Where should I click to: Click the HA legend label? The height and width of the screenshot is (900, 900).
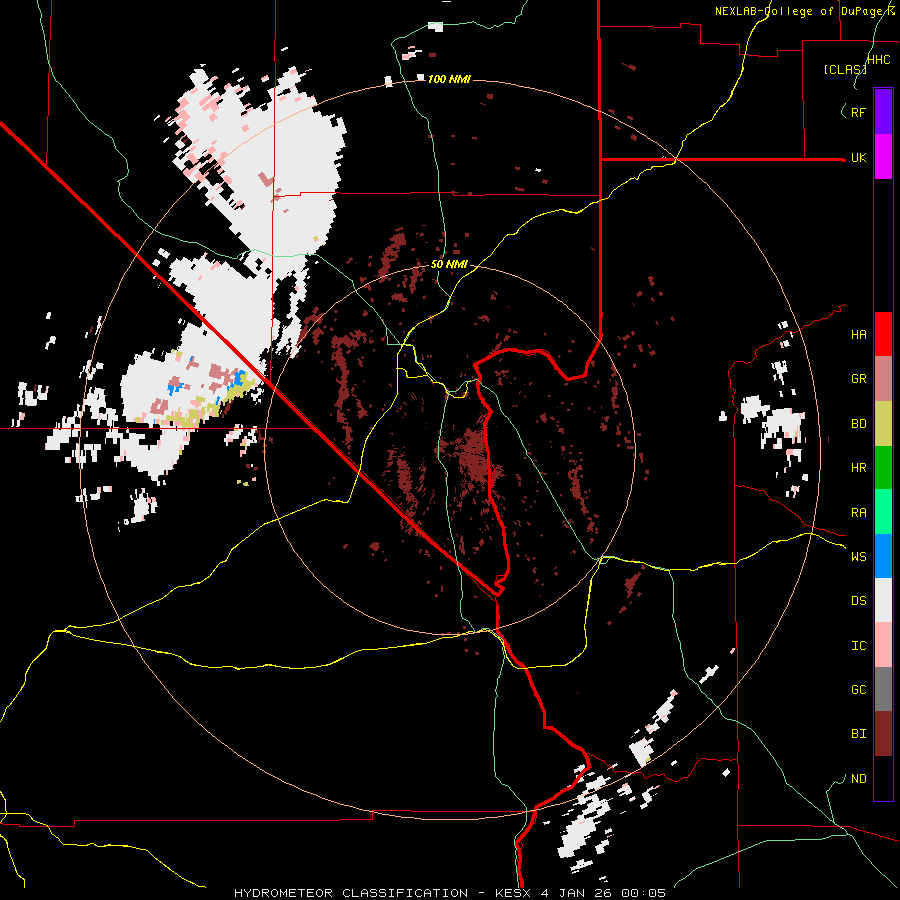click(x=858, y=335)
